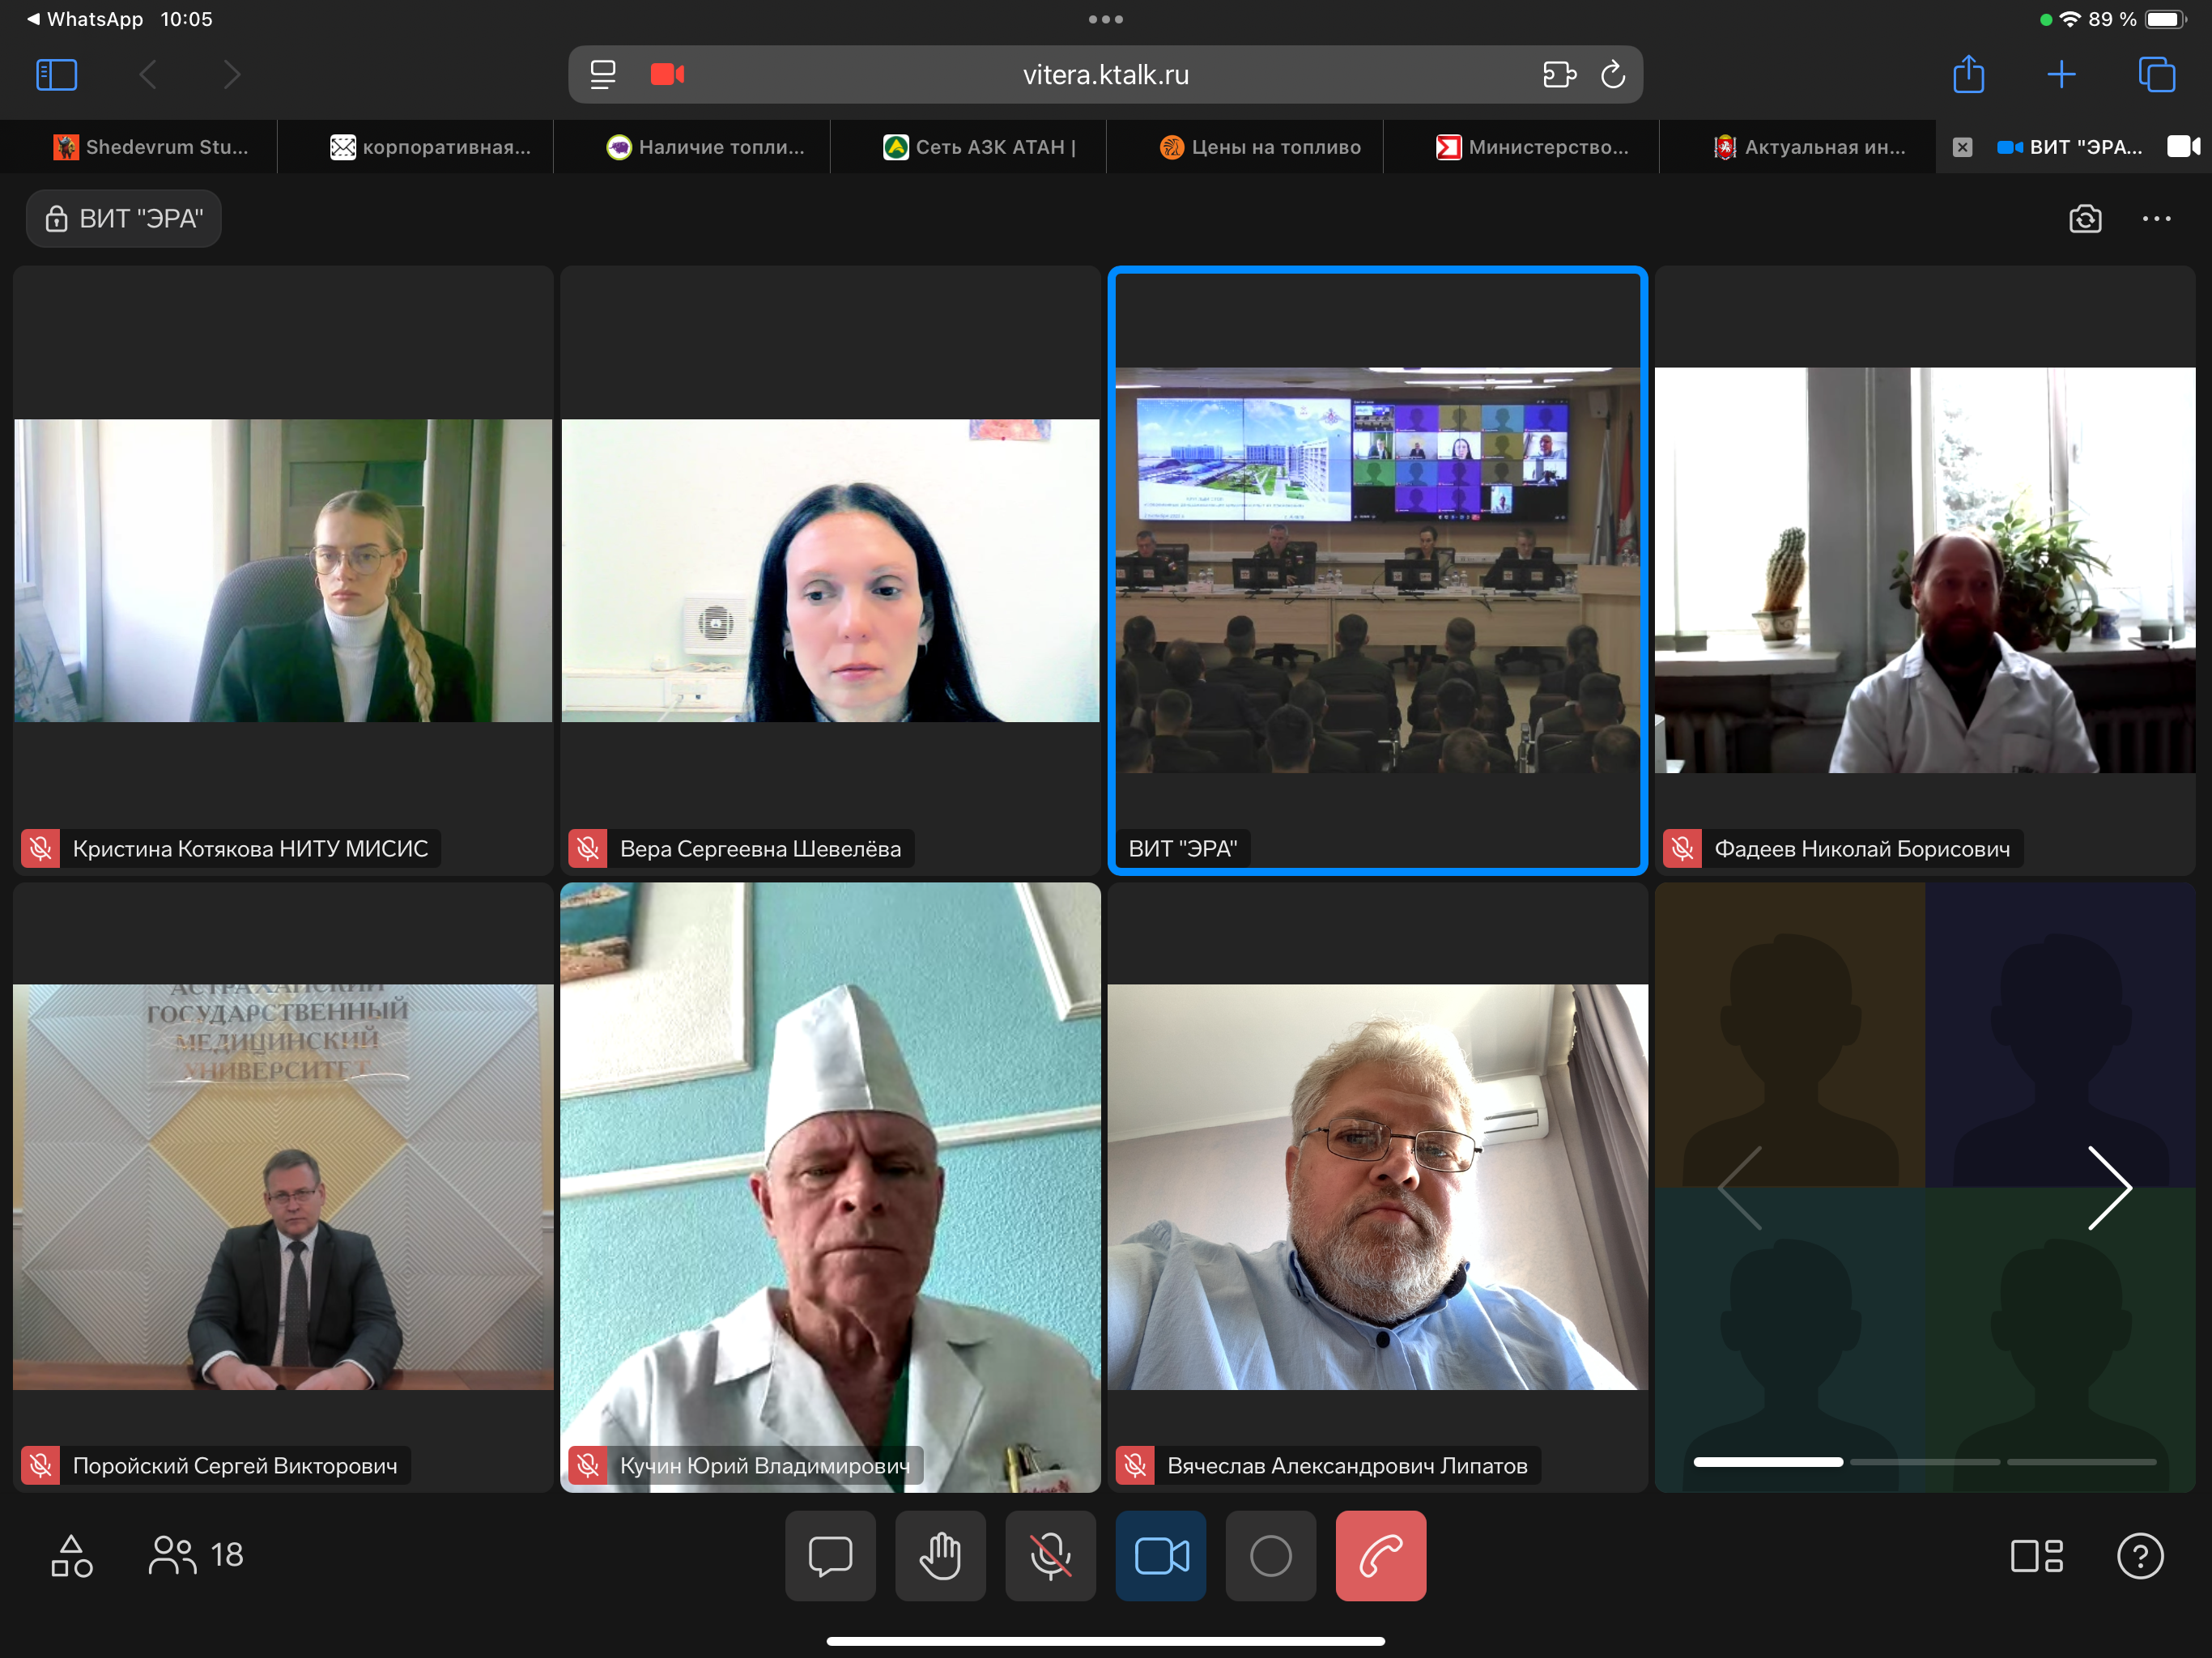Image resolution: width=2212 pixels, height=1658 pixels.
Task: Click the ВИТ "ЭРА" room name button
Action: (124, 219)
